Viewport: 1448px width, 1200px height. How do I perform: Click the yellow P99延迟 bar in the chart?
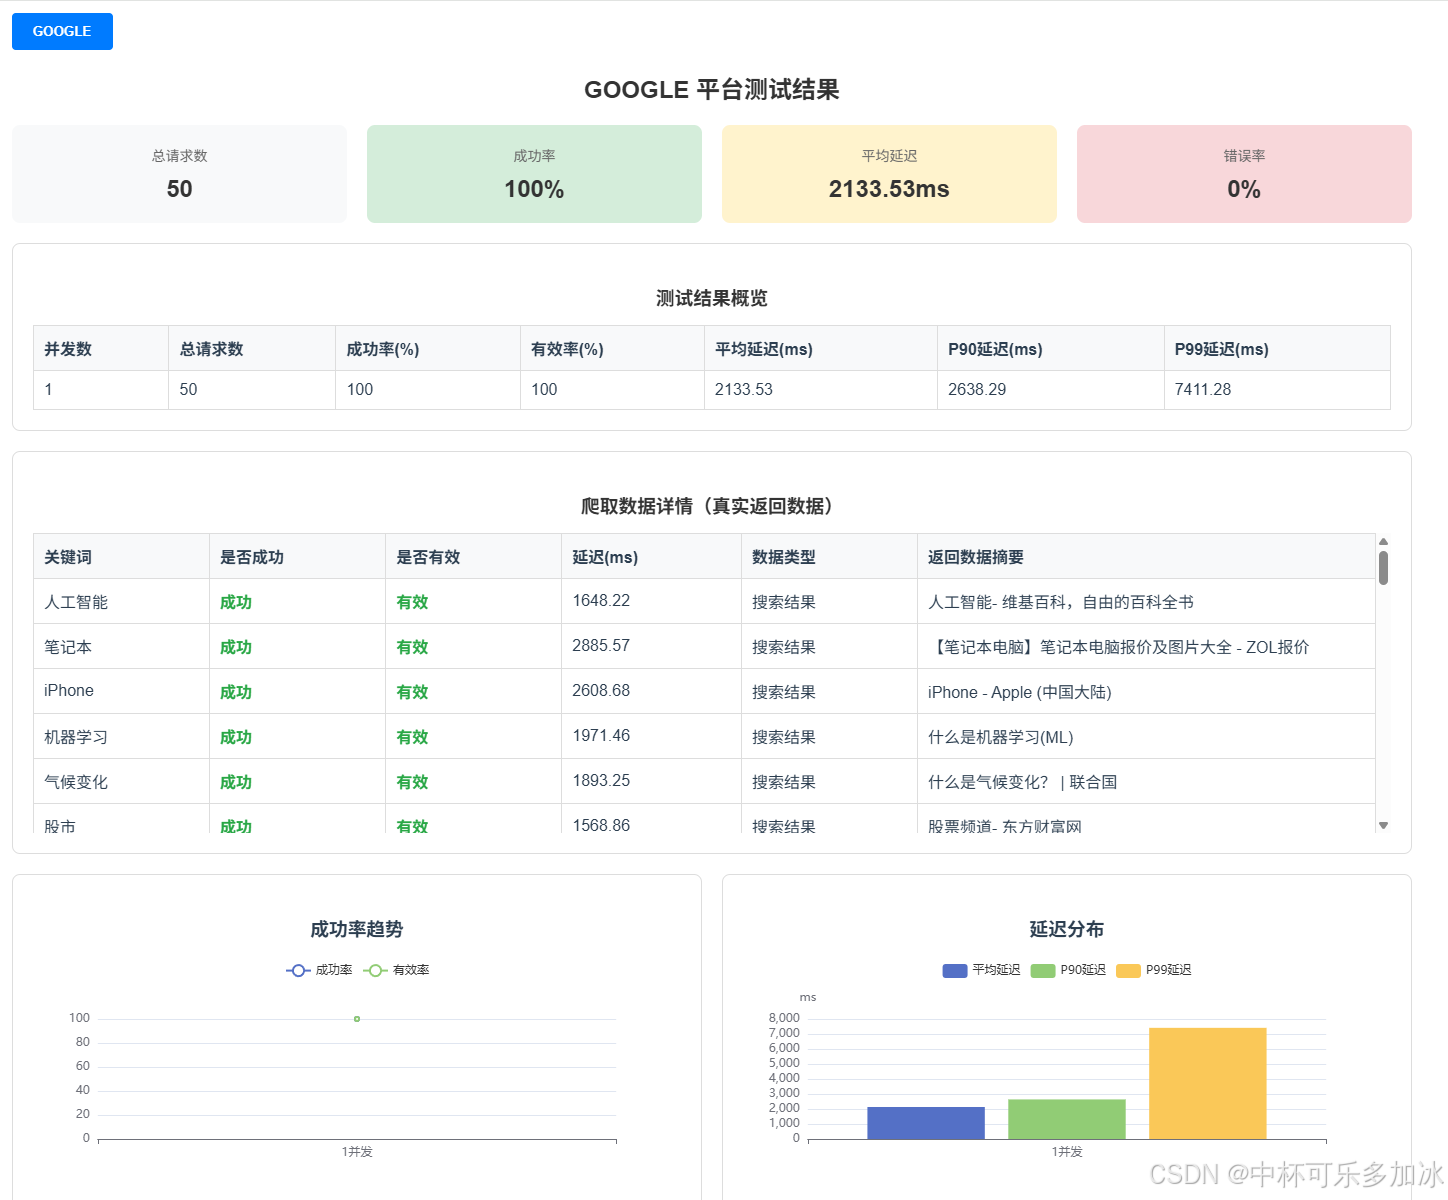1208,1083
